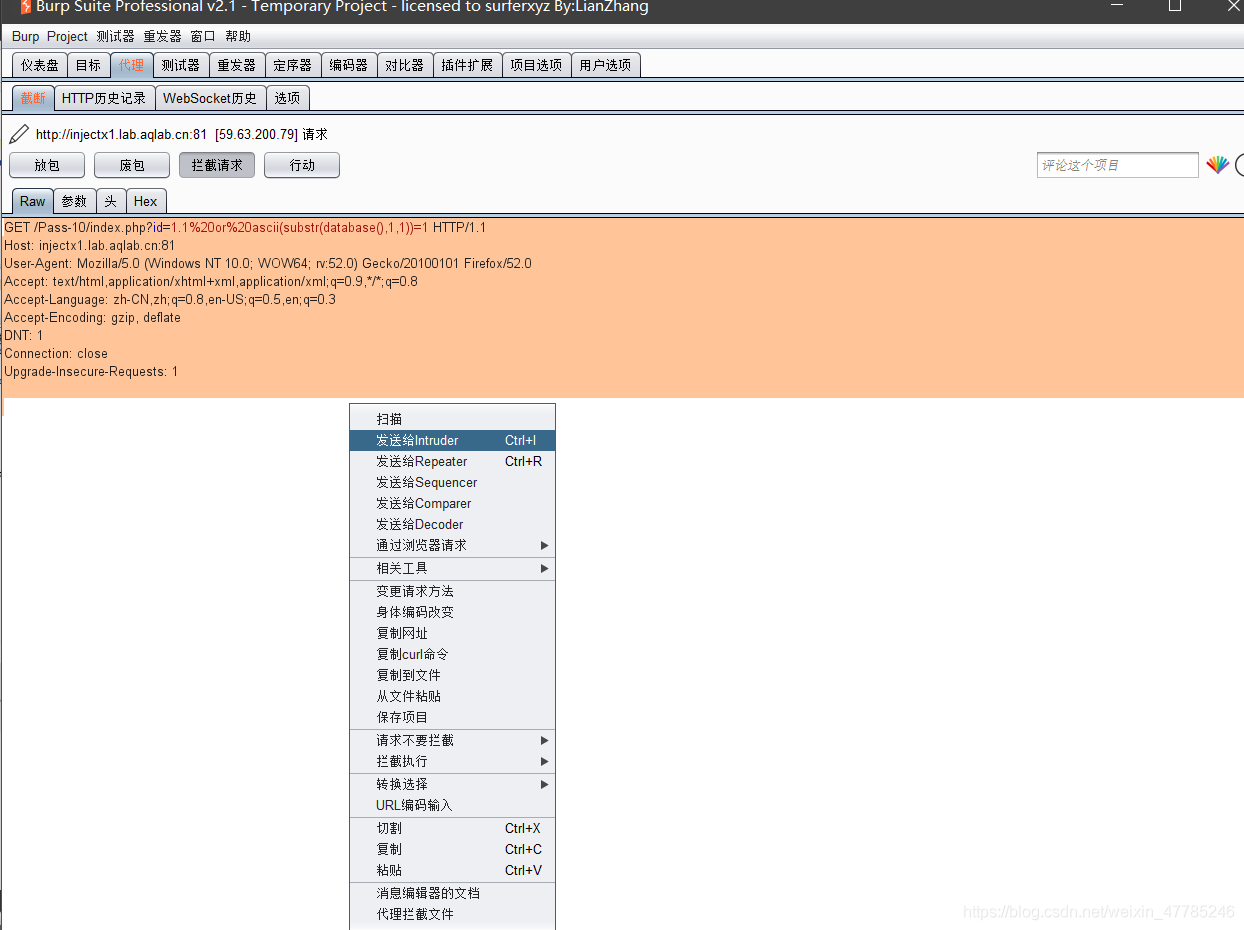The height and width of the screenshot is (930, 1244).
Task: Choose 粘贴 (Ctrl+V) in context menu
Action: click(x=452, y=870)
